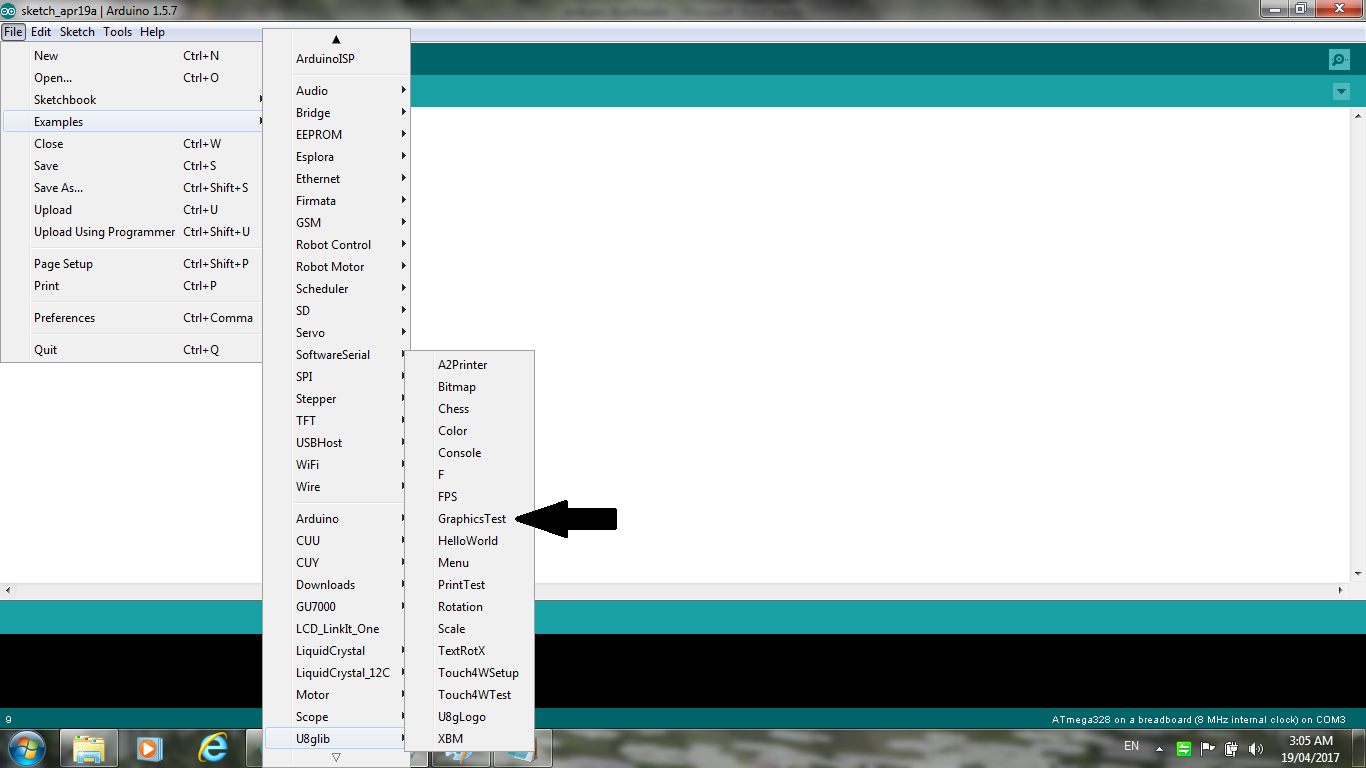Open the XBM example

coord(470,739)
